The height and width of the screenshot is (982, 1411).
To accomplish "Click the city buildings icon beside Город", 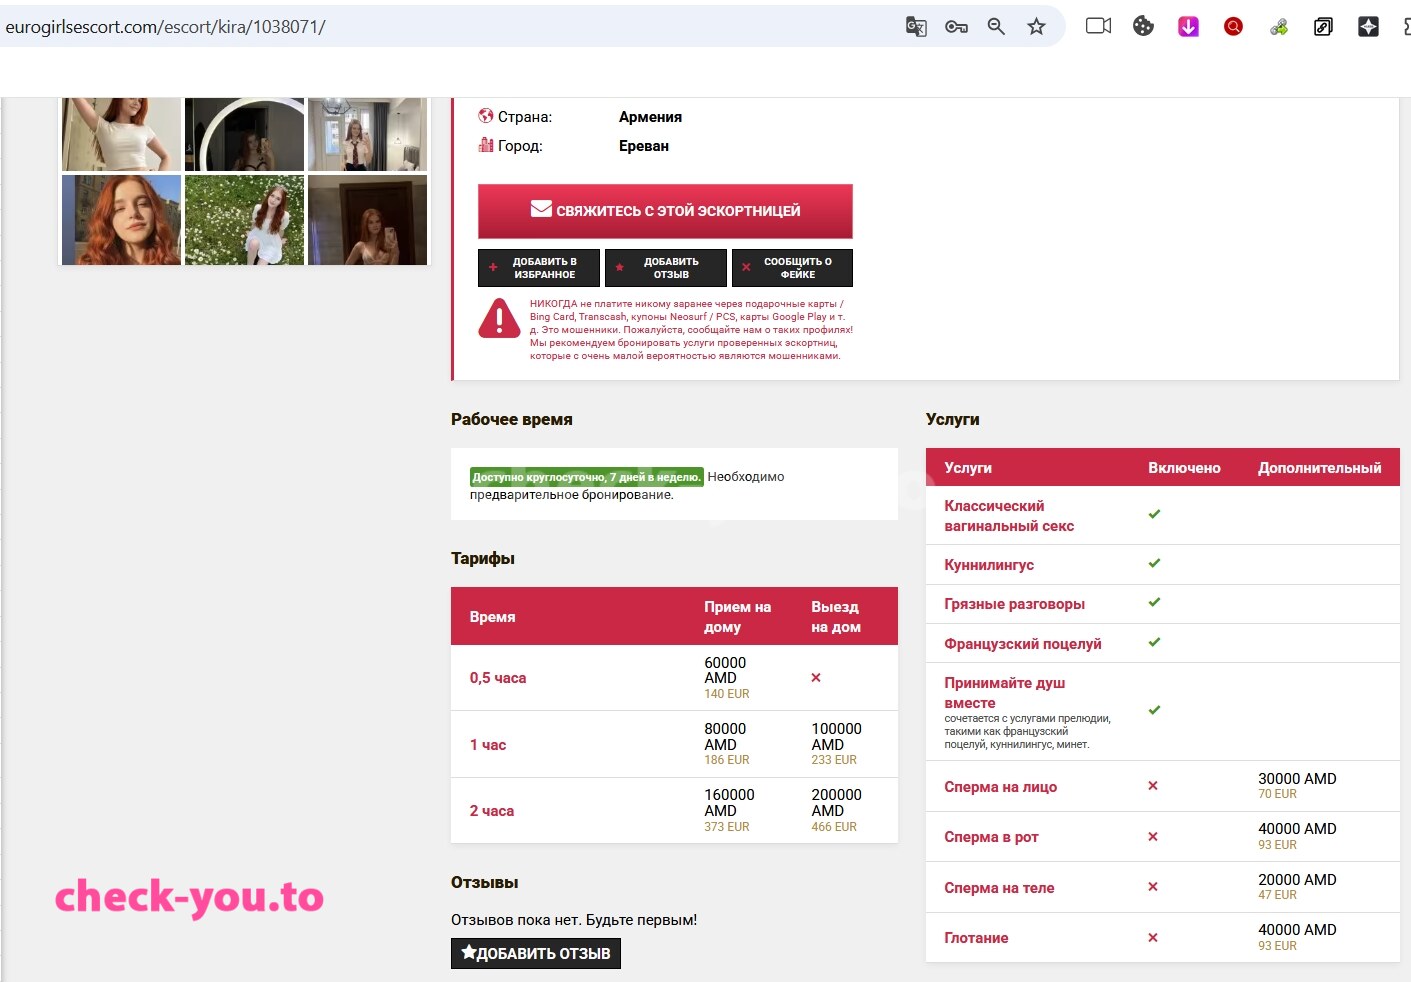I will click(x=486, y=145).
